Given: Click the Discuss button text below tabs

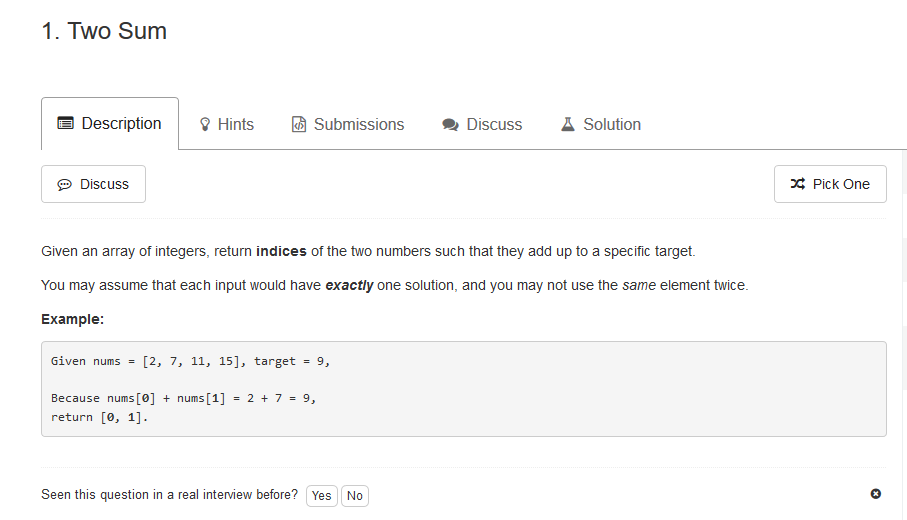Looking at the screenshot, I should [104, 184].
